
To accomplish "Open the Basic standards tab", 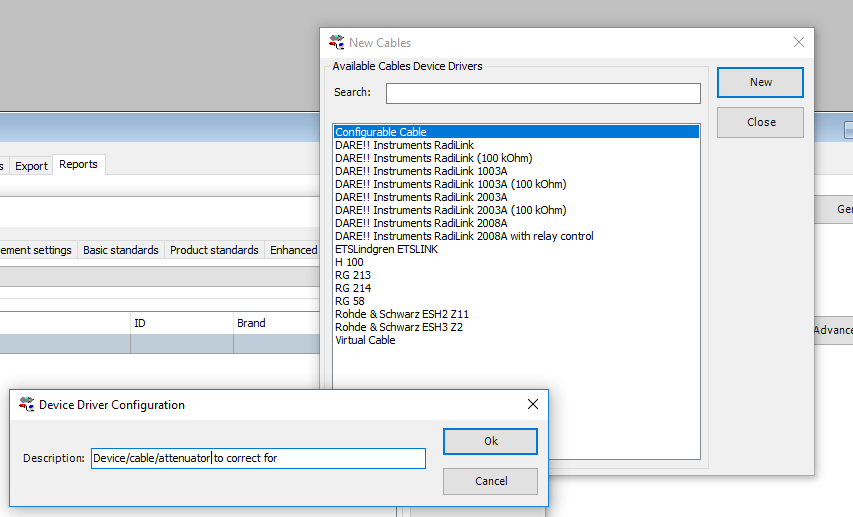I will tap(121, 250).
